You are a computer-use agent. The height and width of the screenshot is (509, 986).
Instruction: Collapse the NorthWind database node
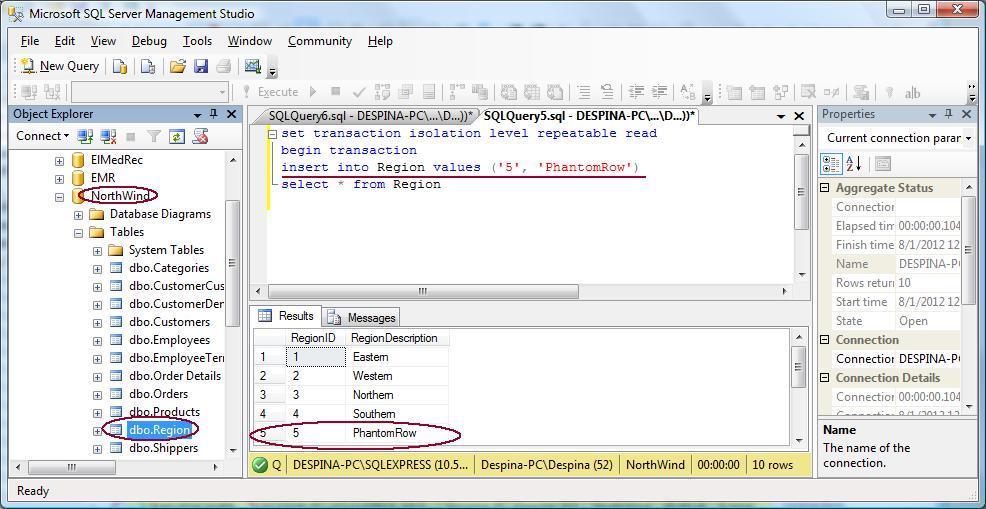(x=59, y=197)
